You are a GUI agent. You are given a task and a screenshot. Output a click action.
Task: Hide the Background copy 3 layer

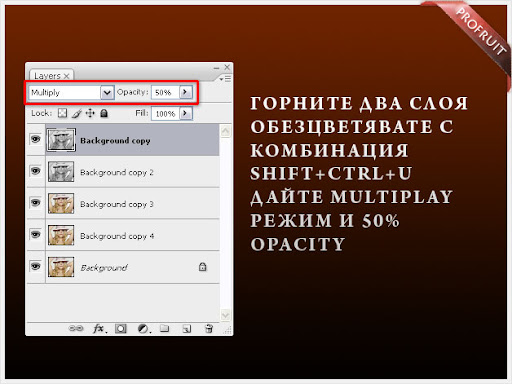35,203
